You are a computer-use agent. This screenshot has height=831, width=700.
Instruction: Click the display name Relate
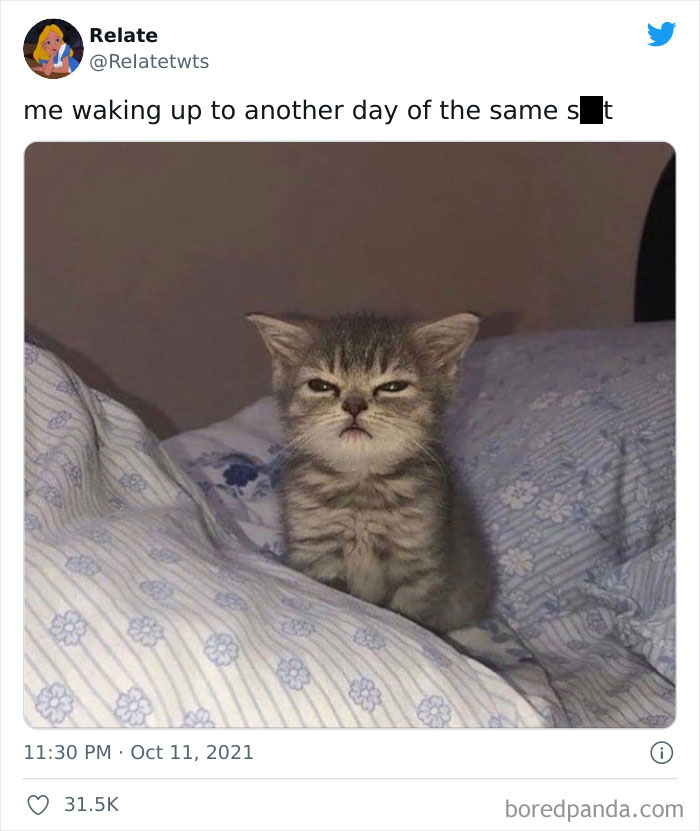[123, 36]
